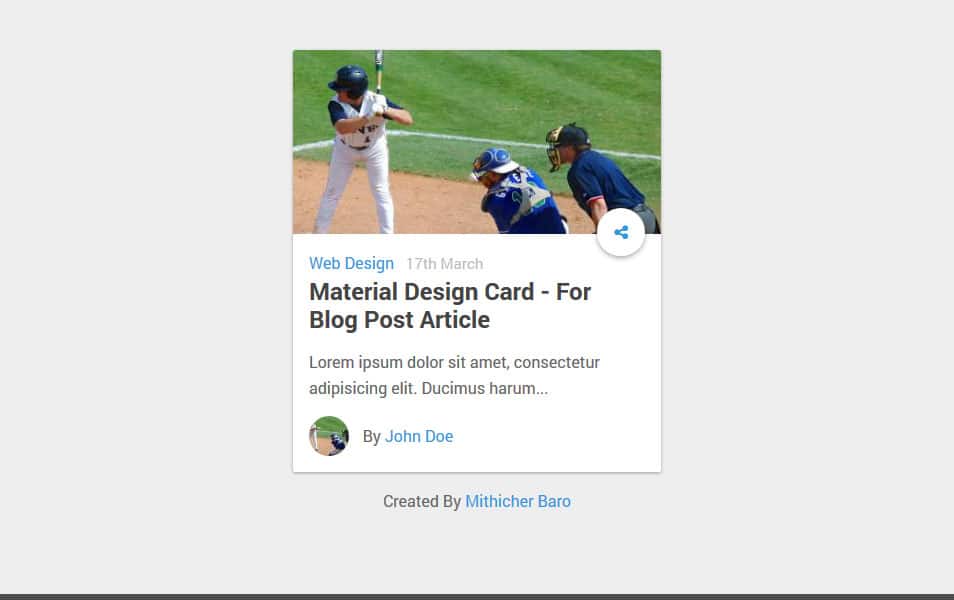Select the By John Doe byline

[x=407, y=436]
